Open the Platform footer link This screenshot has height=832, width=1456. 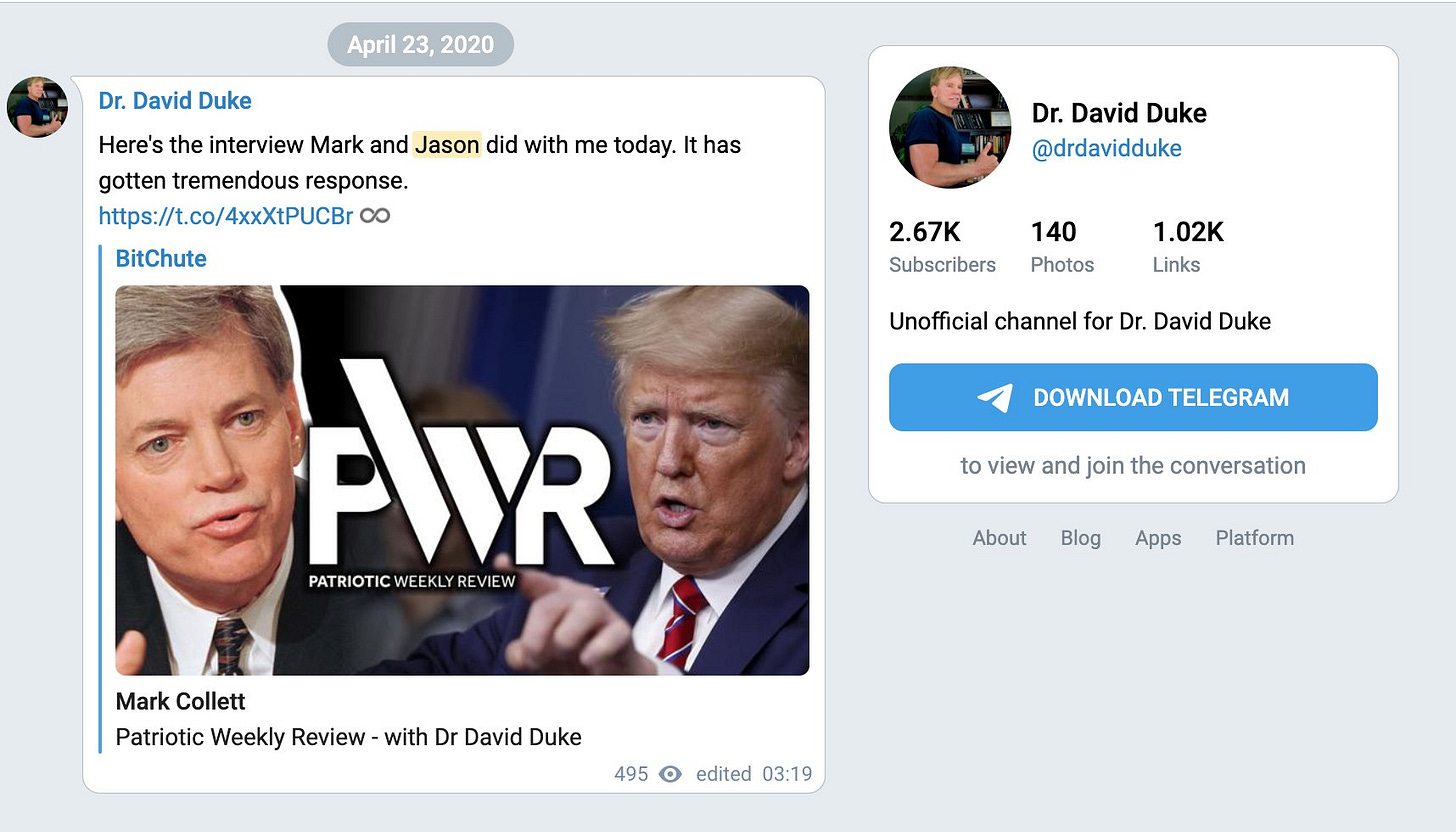pos(1255,538)
